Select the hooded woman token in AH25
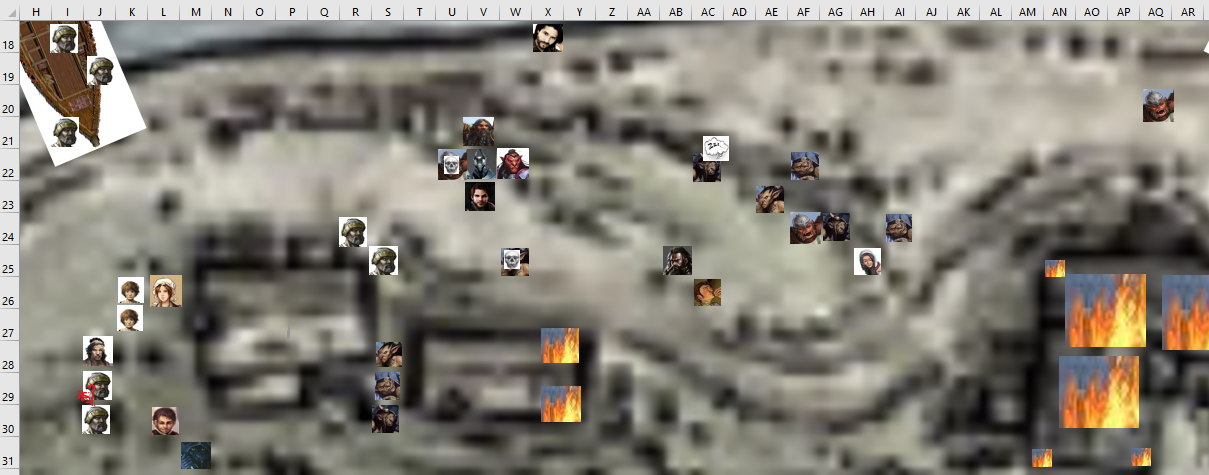Image resolution: width=1209 pixels, height=475 pixels. pyautogui.click(x=868, y=262)
